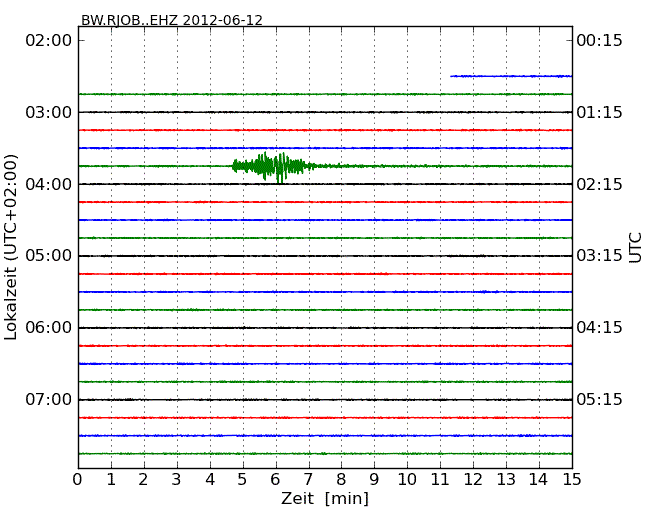Image resolution: width=650 pixels, height=520 pixels.
Task: Select the 10 minute tick label
Action: point(407,480)
